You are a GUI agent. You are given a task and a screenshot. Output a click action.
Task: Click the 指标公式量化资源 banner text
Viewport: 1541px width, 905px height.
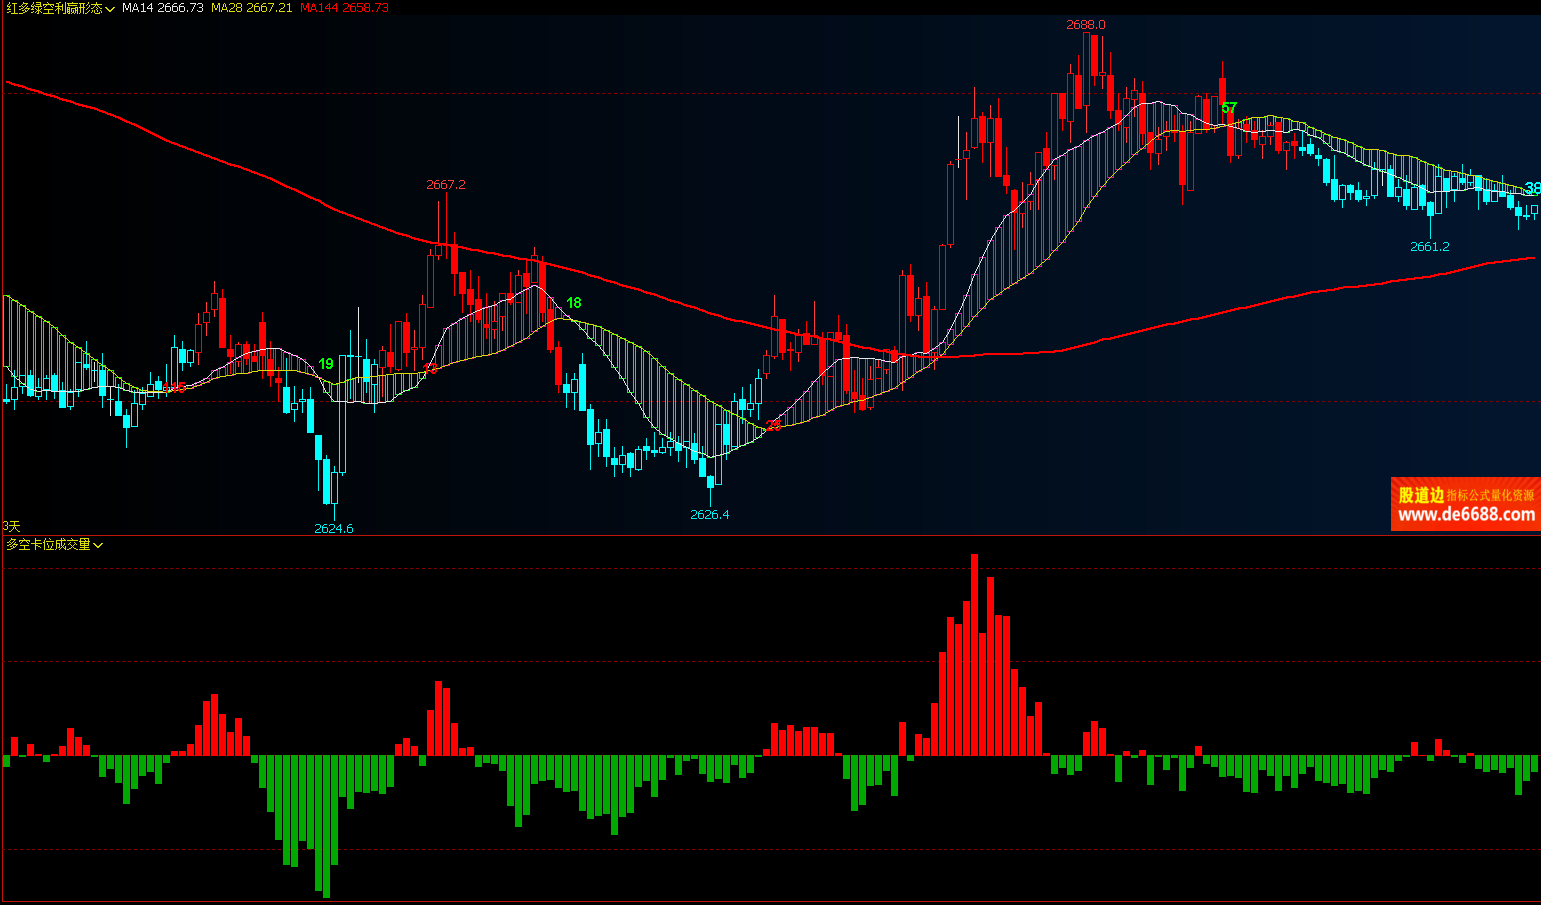click(x=1490, y=495)
